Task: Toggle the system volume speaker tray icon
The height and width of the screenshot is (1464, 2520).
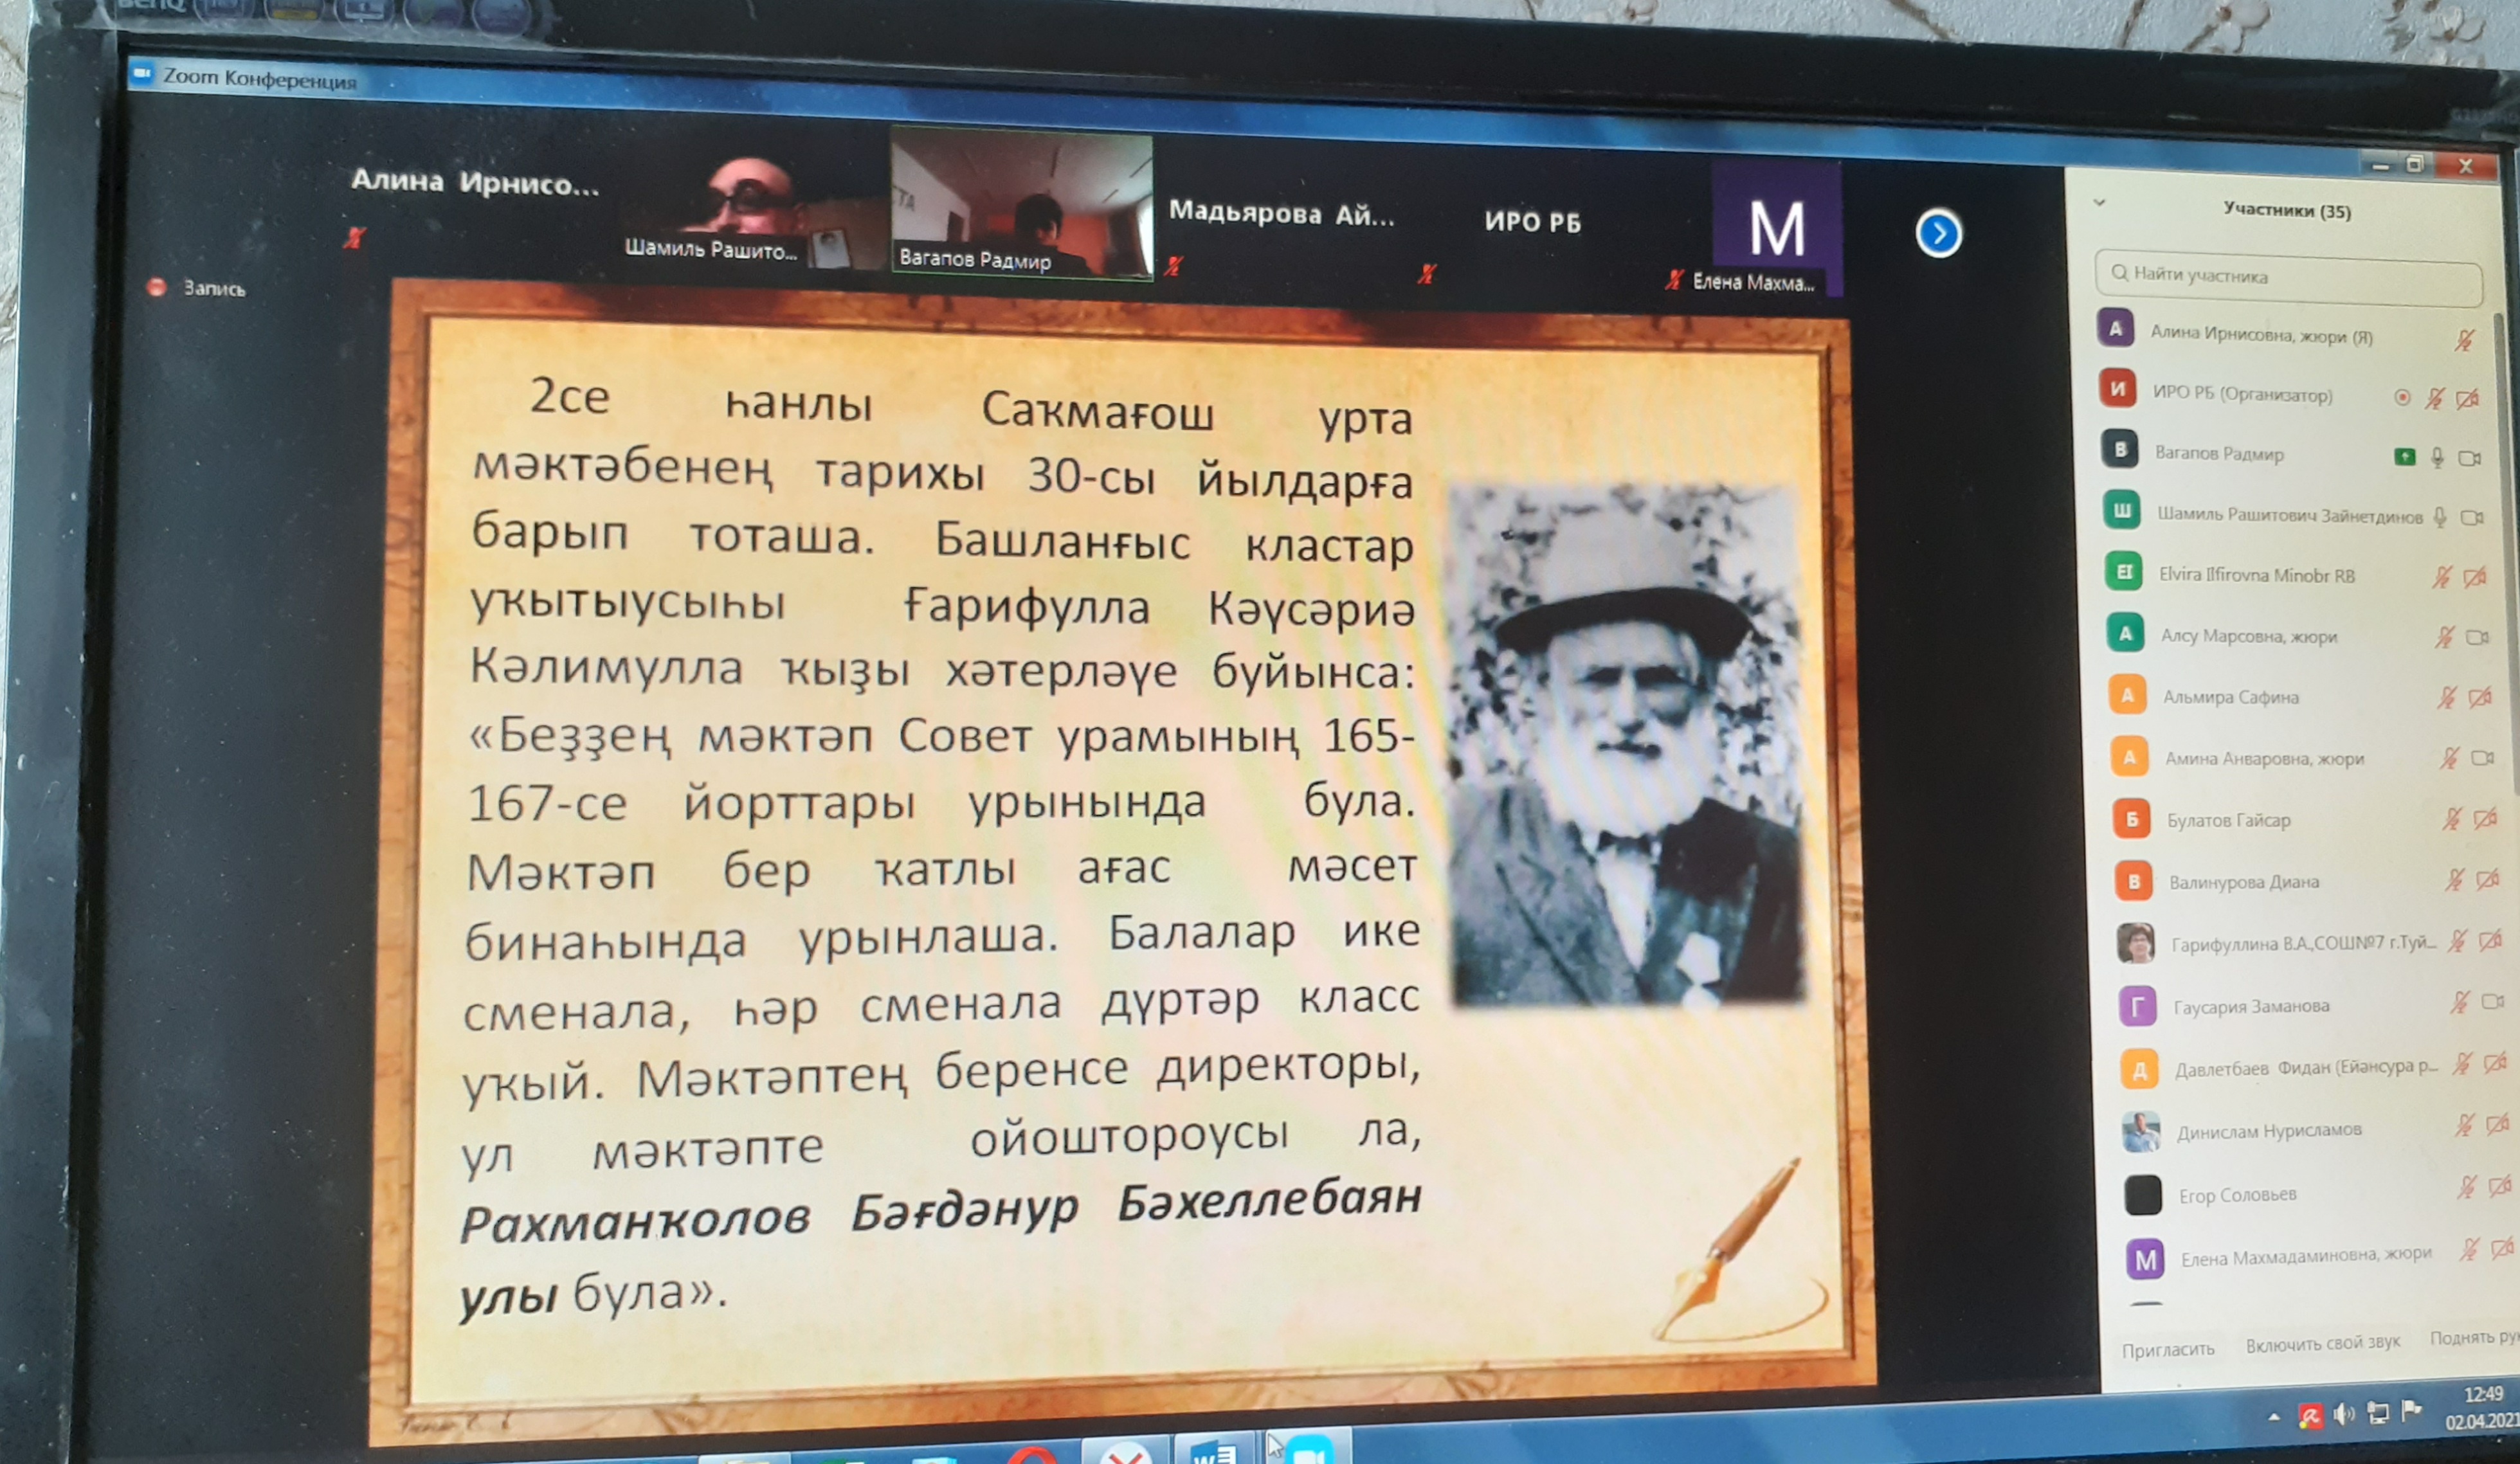Action: pos(2343,1414)
